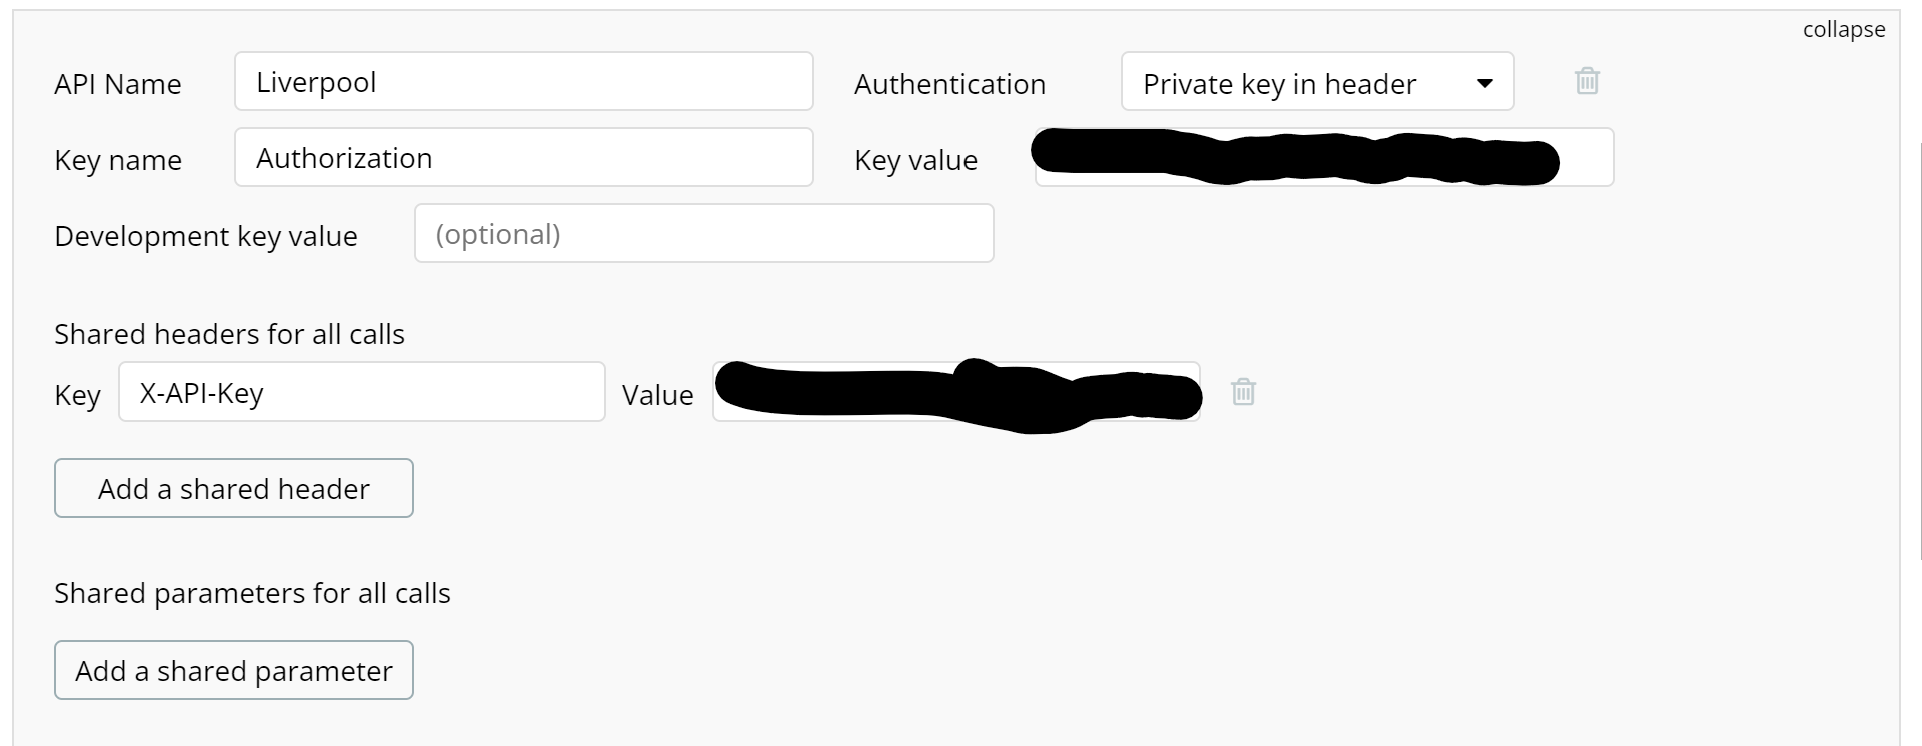1922x746 pixels.
Task: Click the Add a shared parameter button
Action: click(x=234, y=670)
